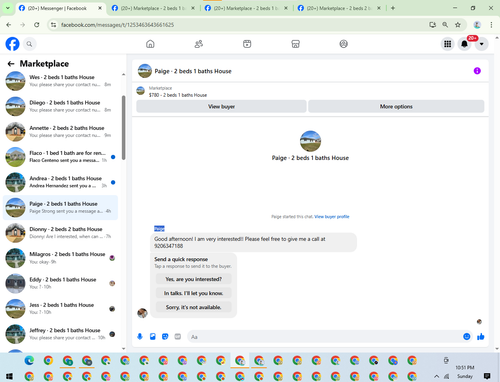This screenshot has height=382, width=500.
Task: Reload the page
Action: (x=37, y=25)
